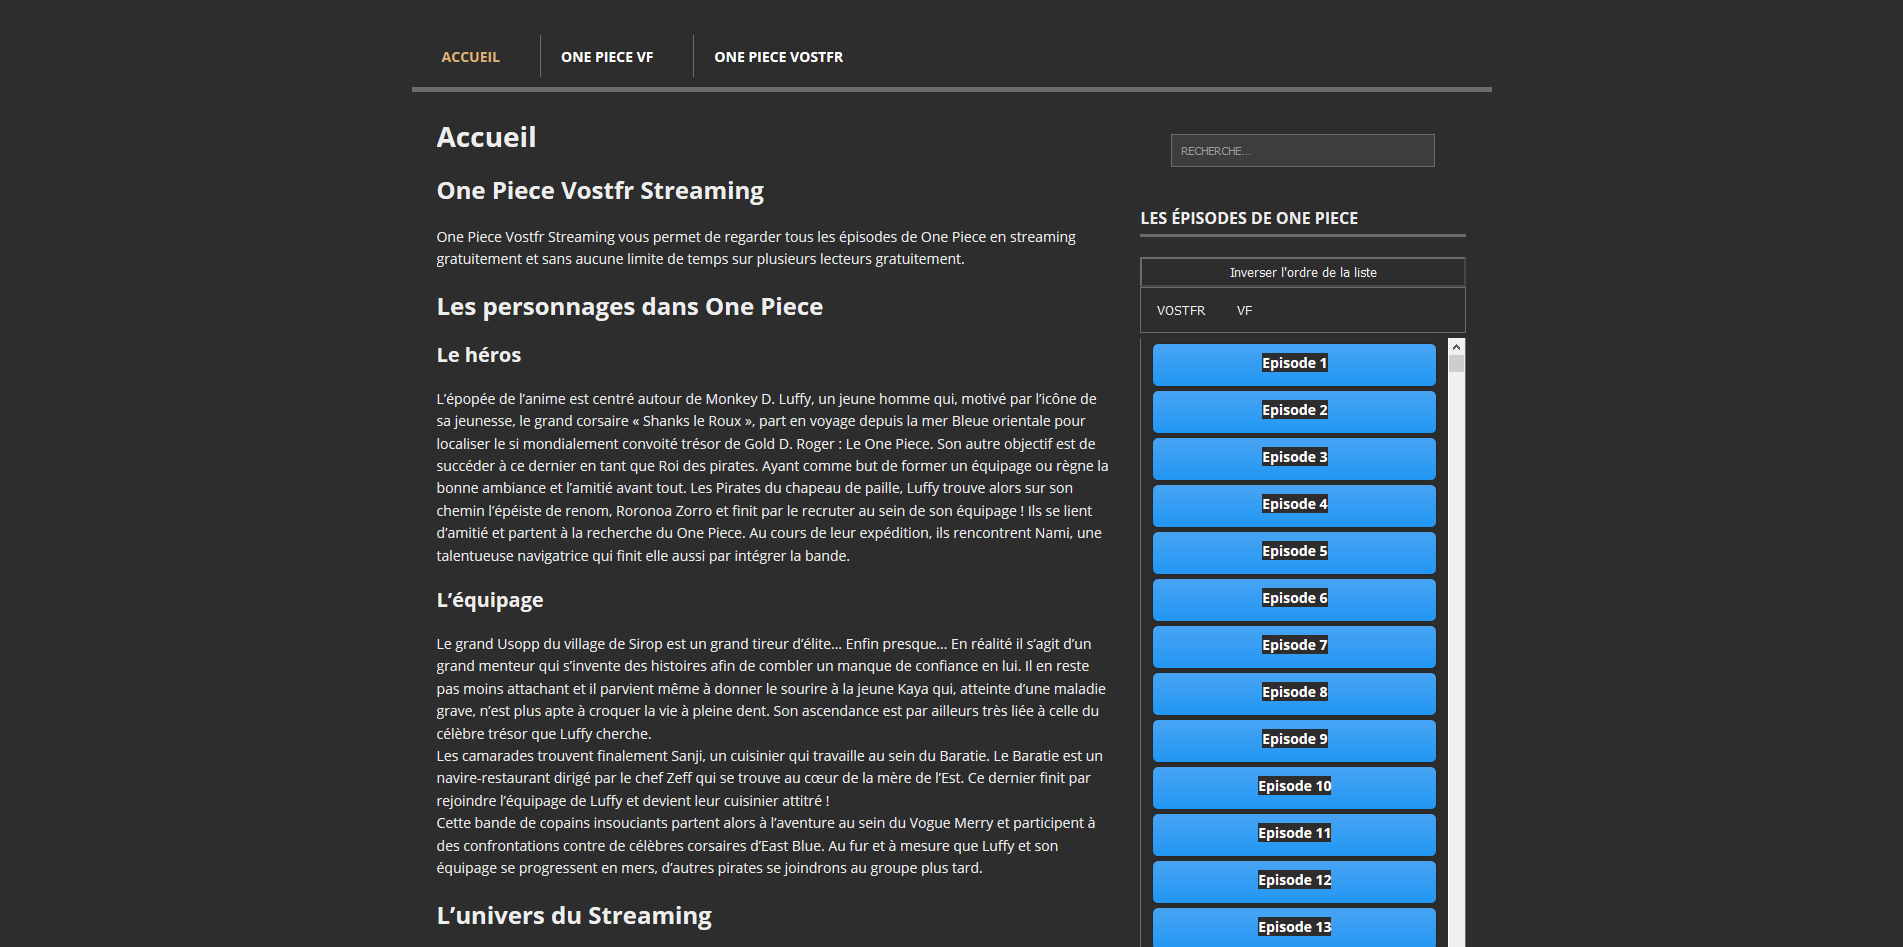Click the One Piece Vostfr Streaming heading
Screen dimensions: 1903x947
pyautogui.click(x=600, y=191)
